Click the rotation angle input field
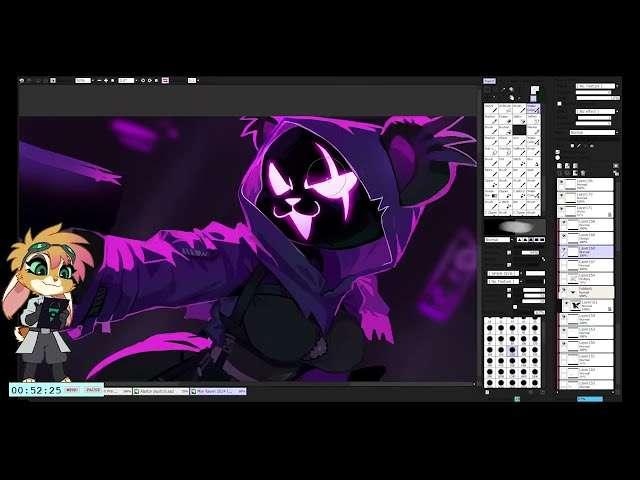The width and height of the screenshot is (640, 480). (x=126, y=80)
